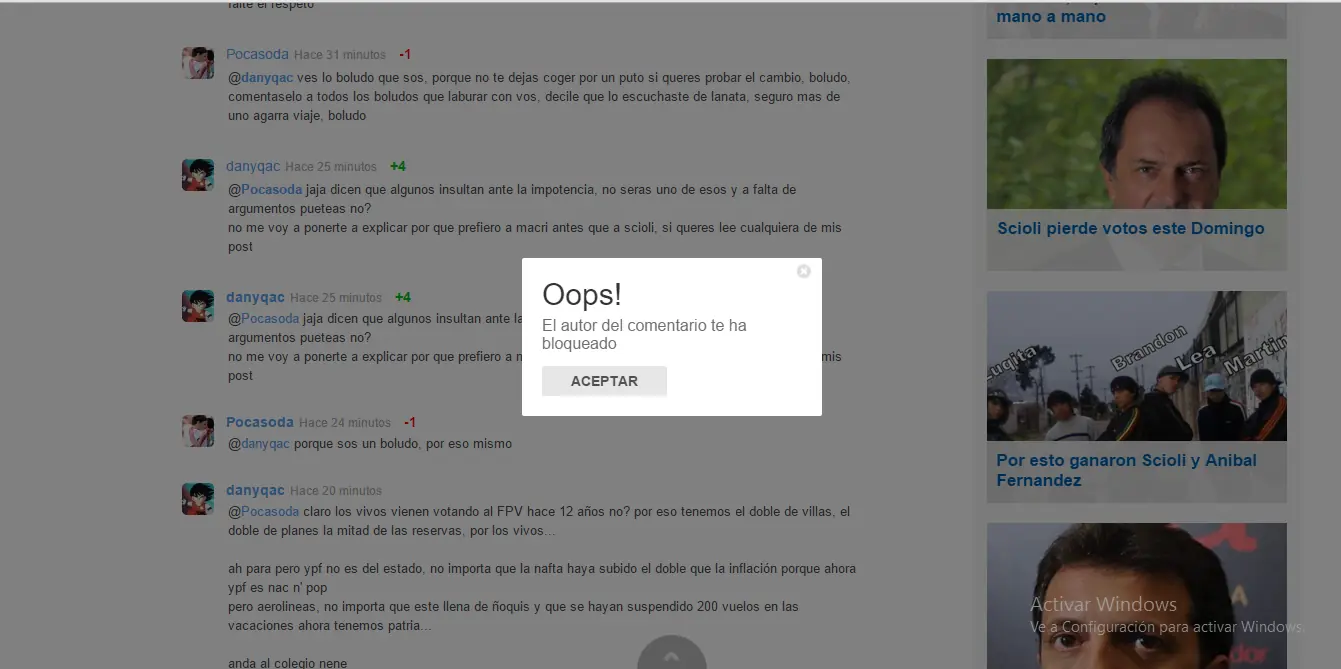This screenshot has width=1341, height=669.
Task: Click the 'Hace 31 minutos' timestamp
Action: point(339,55)
